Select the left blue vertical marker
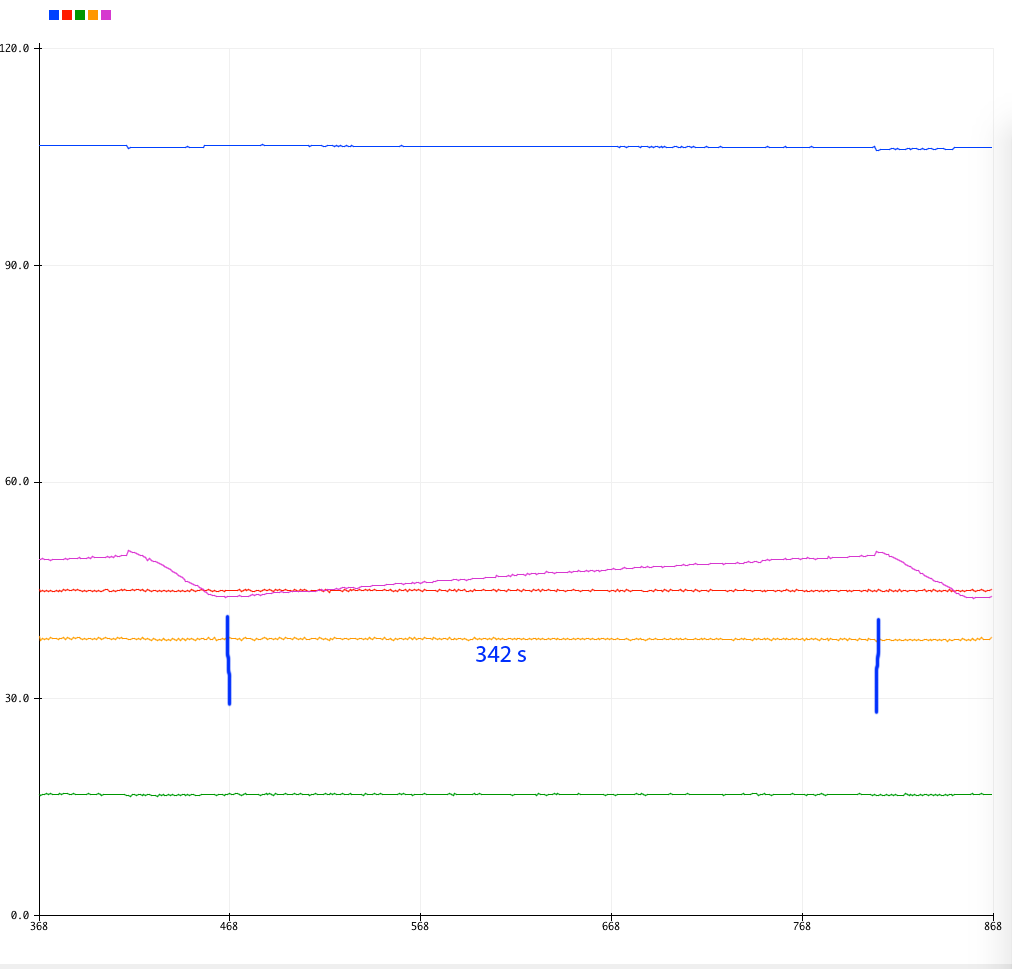Viewport: 1012px width, 969px height. pos(228,660)
